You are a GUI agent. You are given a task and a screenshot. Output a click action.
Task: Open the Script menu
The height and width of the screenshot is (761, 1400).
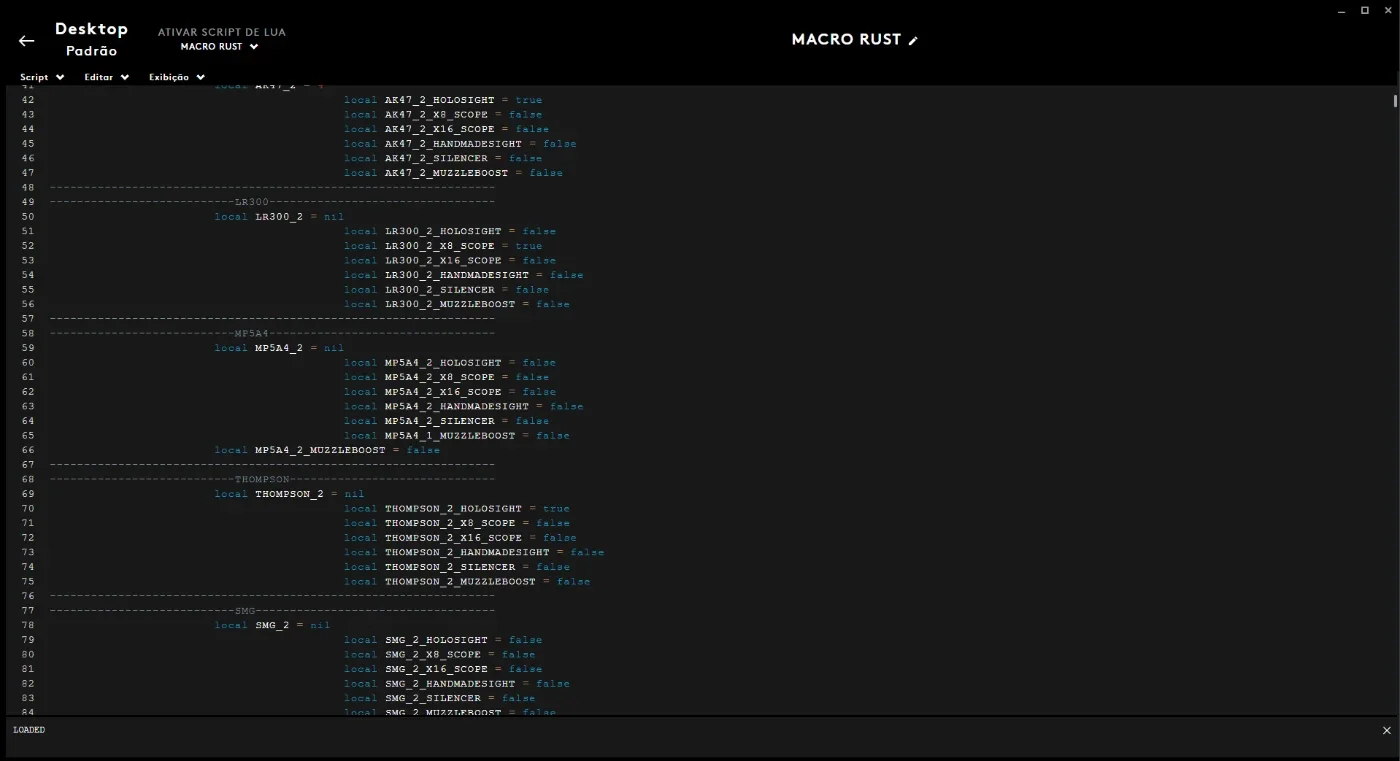point(42,77)
